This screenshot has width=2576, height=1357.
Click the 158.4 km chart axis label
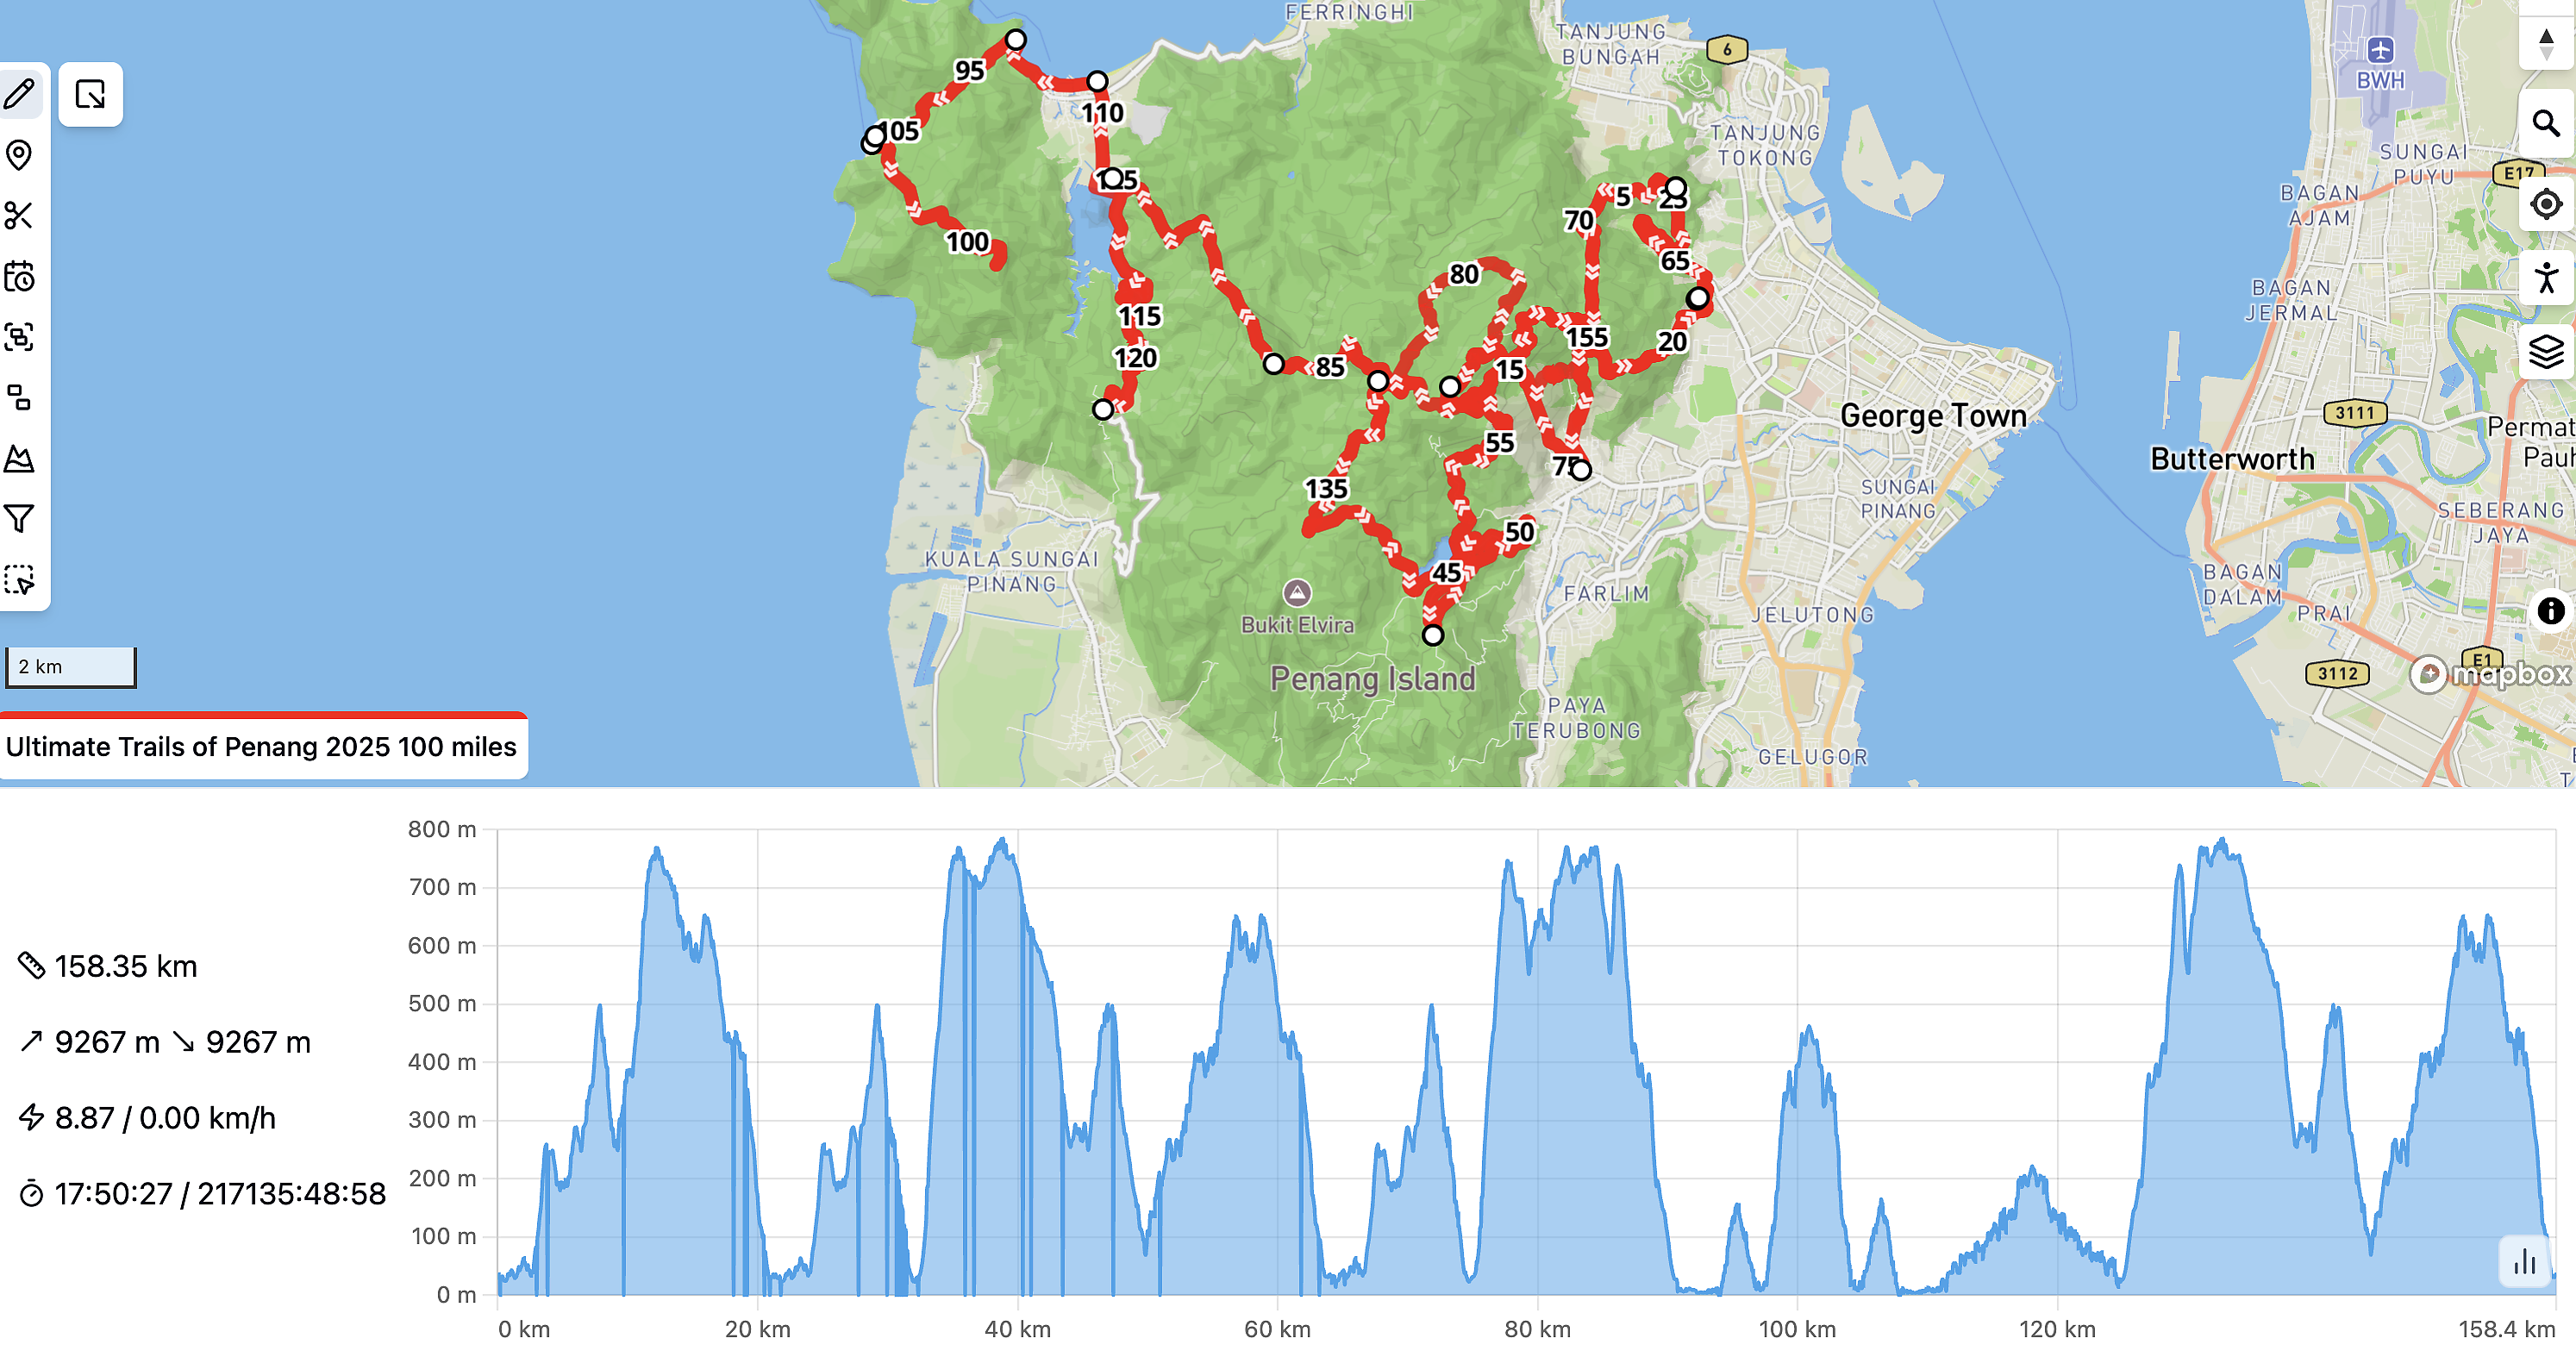(2507, 1329)
